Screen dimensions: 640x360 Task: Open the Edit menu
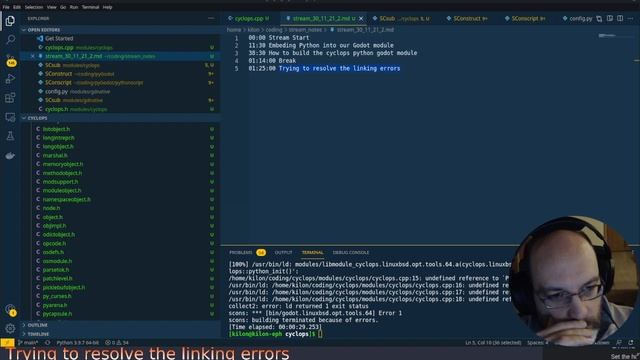point(17,7)
